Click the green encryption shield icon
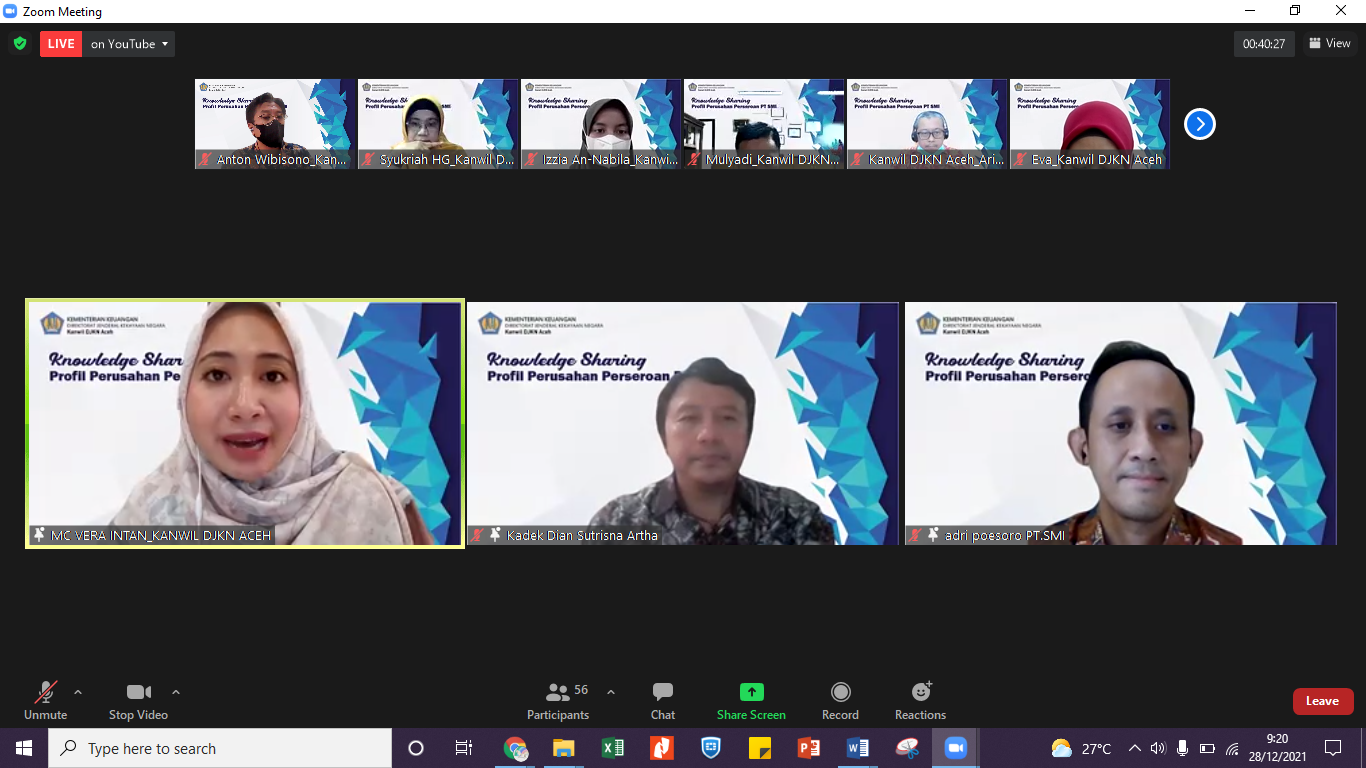The width and height of the screenshot is (1366, 768). click(x=19, y=44)
